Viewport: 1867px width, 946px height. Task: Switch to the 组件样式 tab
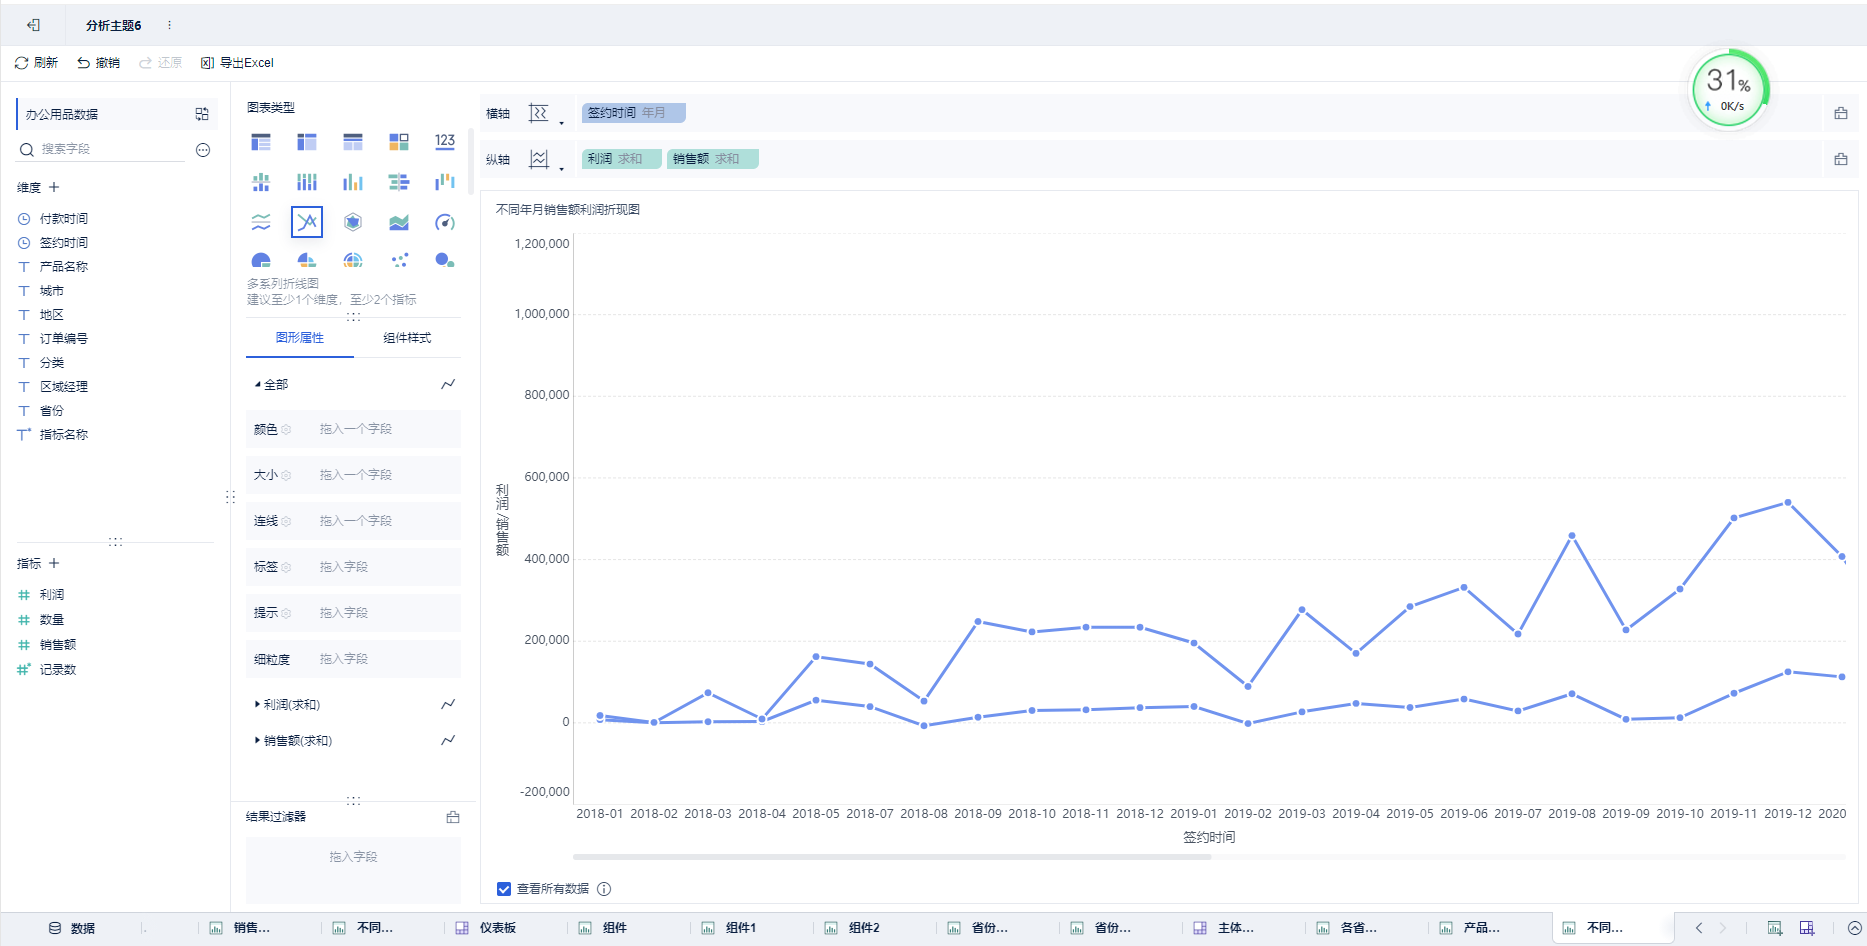click(x=407, y=338)
